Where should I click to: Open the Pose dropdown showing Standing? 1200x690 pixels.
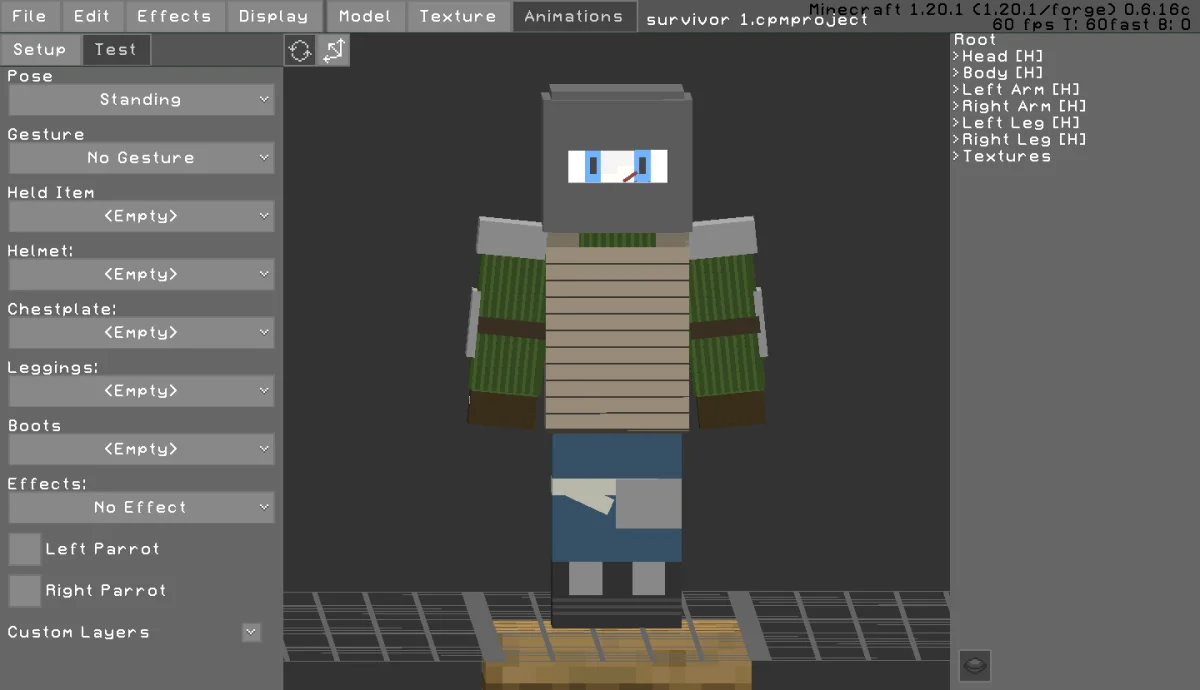pyautogui.click(x=141, y=100)
